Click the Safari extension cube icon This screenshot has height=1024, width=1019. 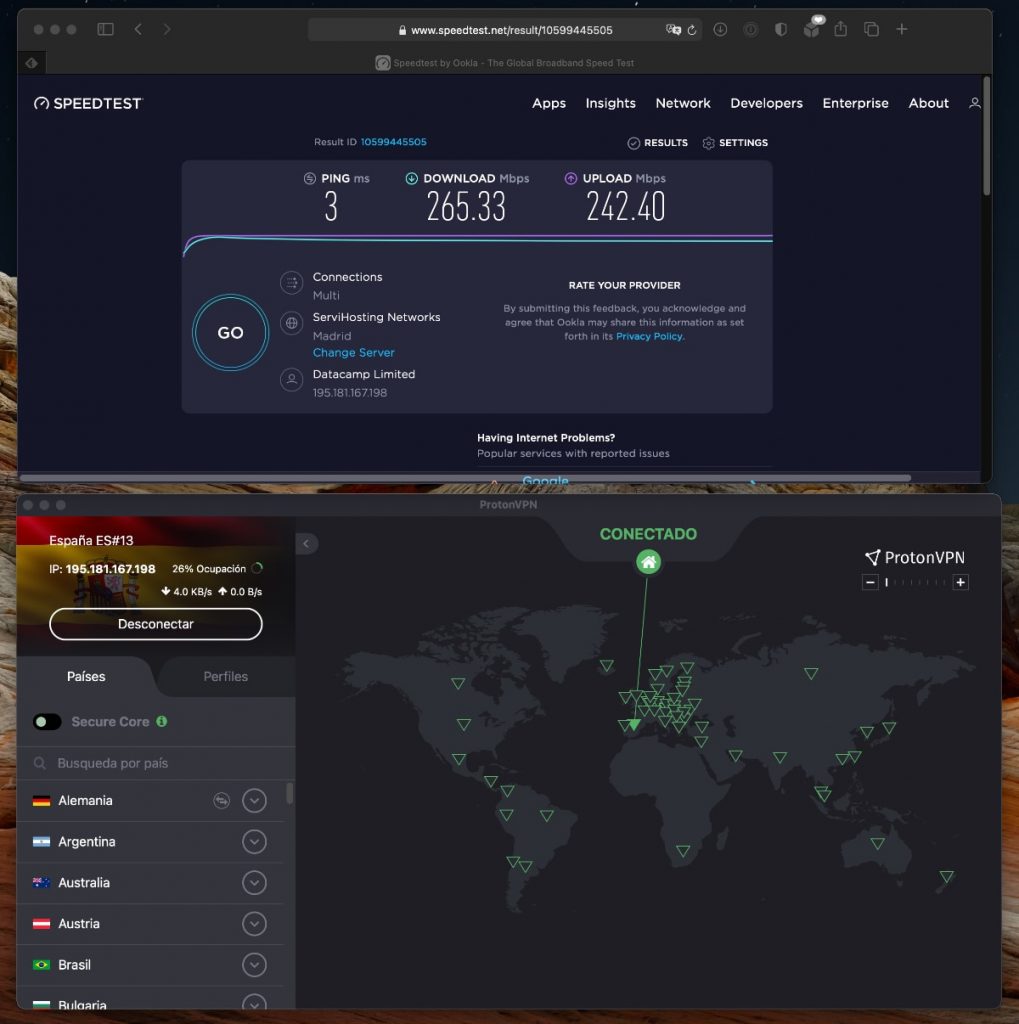pyautogui.click(x=812, y=29)
